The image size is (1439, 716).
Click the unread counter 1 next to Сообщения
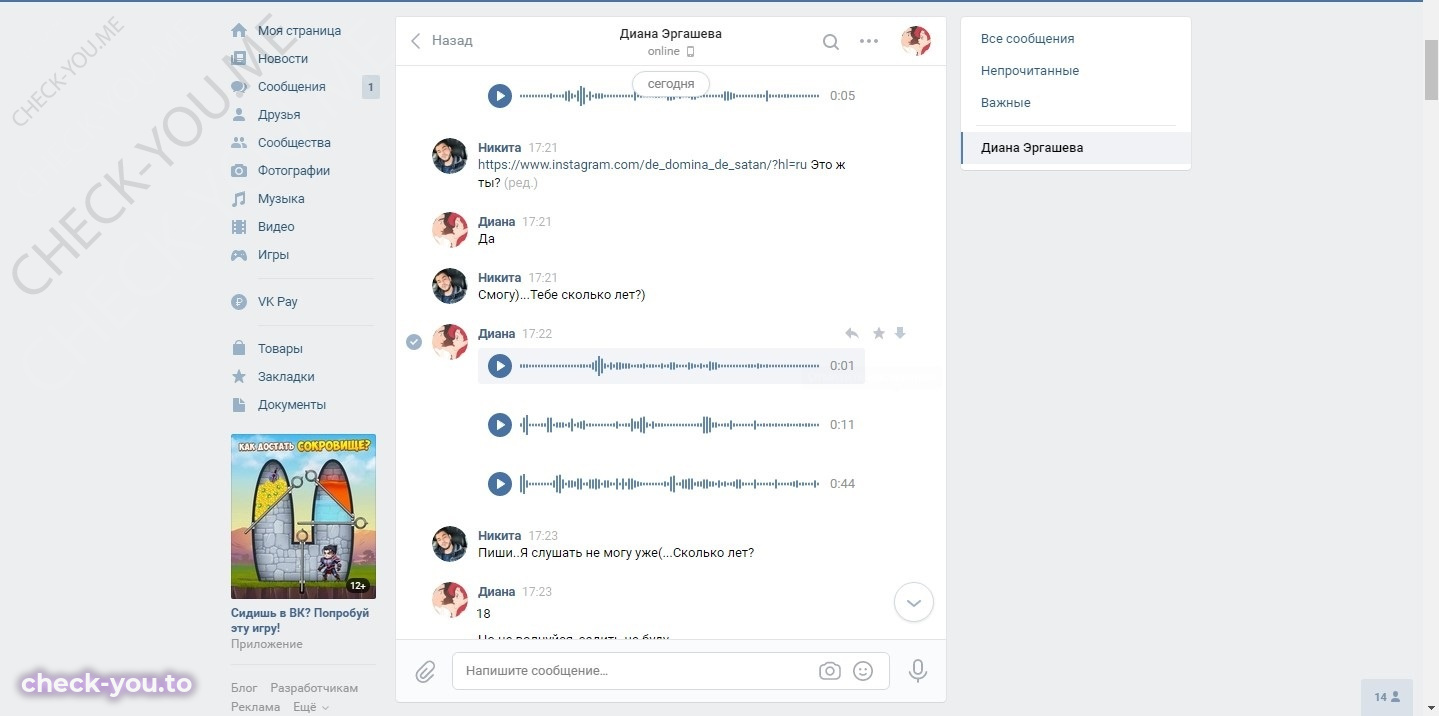coord(370,88)
